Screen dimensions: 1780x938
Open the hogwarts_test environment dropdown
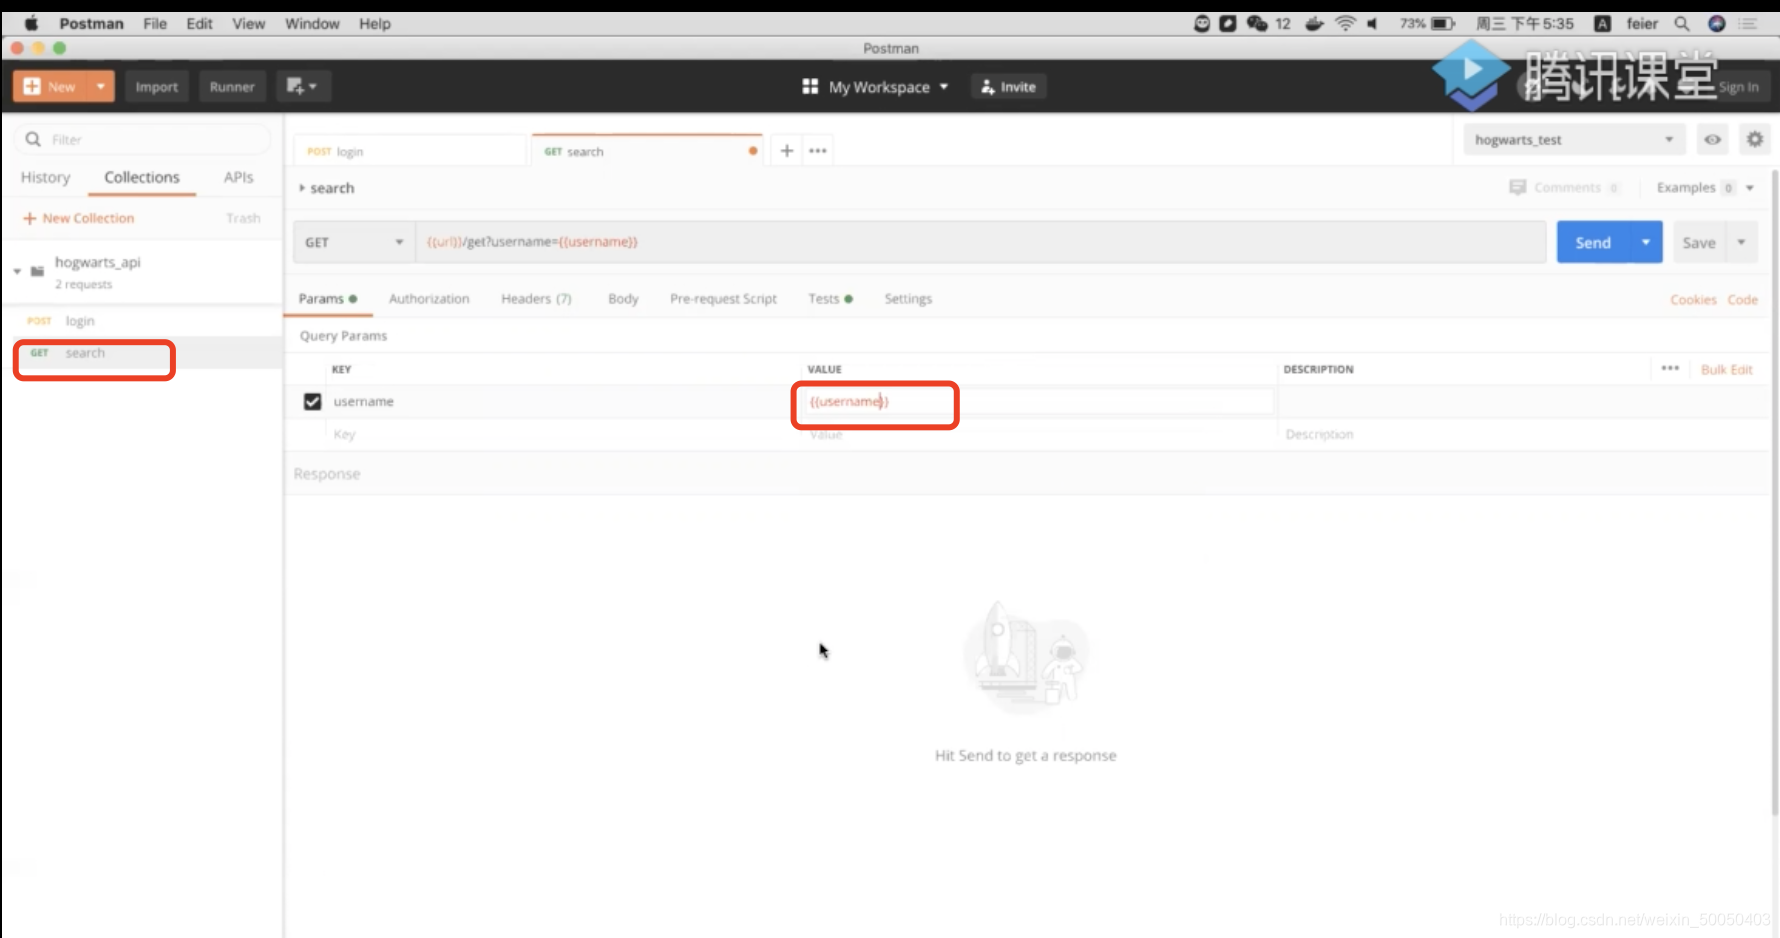click(1574, 140)
